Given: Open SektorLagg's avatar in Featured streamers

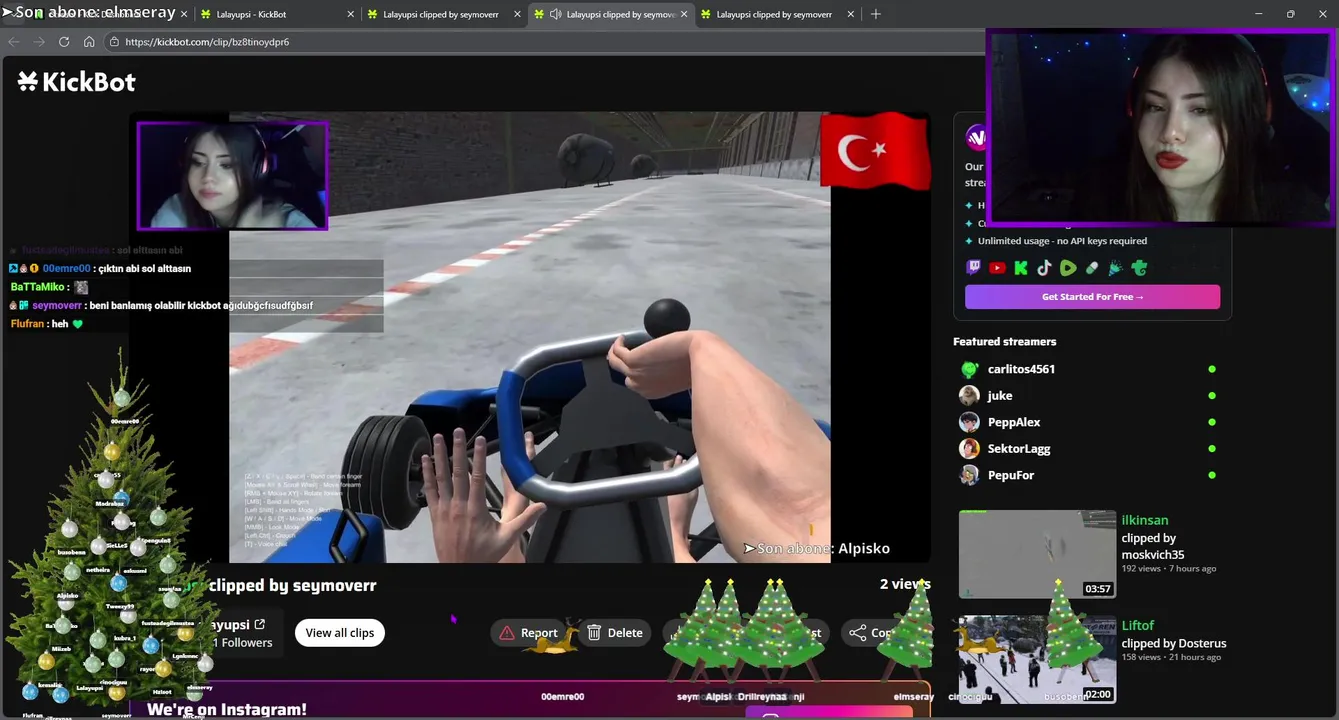Looking at the screenshot, I should pyautogui.click(x=969, y=449).
